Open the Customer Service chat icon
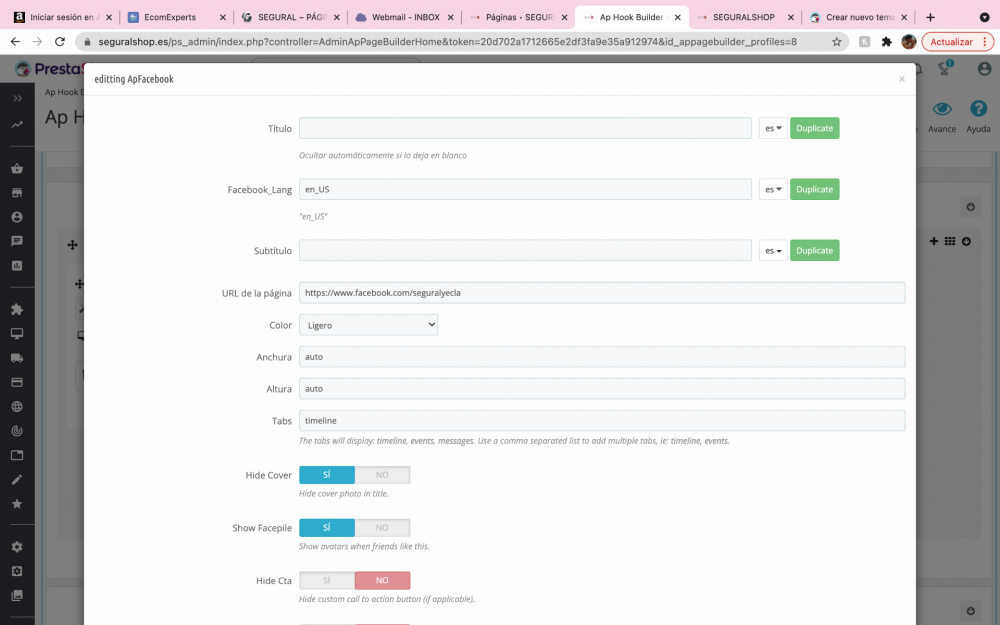This screenshot has width=1000, height=625. [x=17, y=241]
